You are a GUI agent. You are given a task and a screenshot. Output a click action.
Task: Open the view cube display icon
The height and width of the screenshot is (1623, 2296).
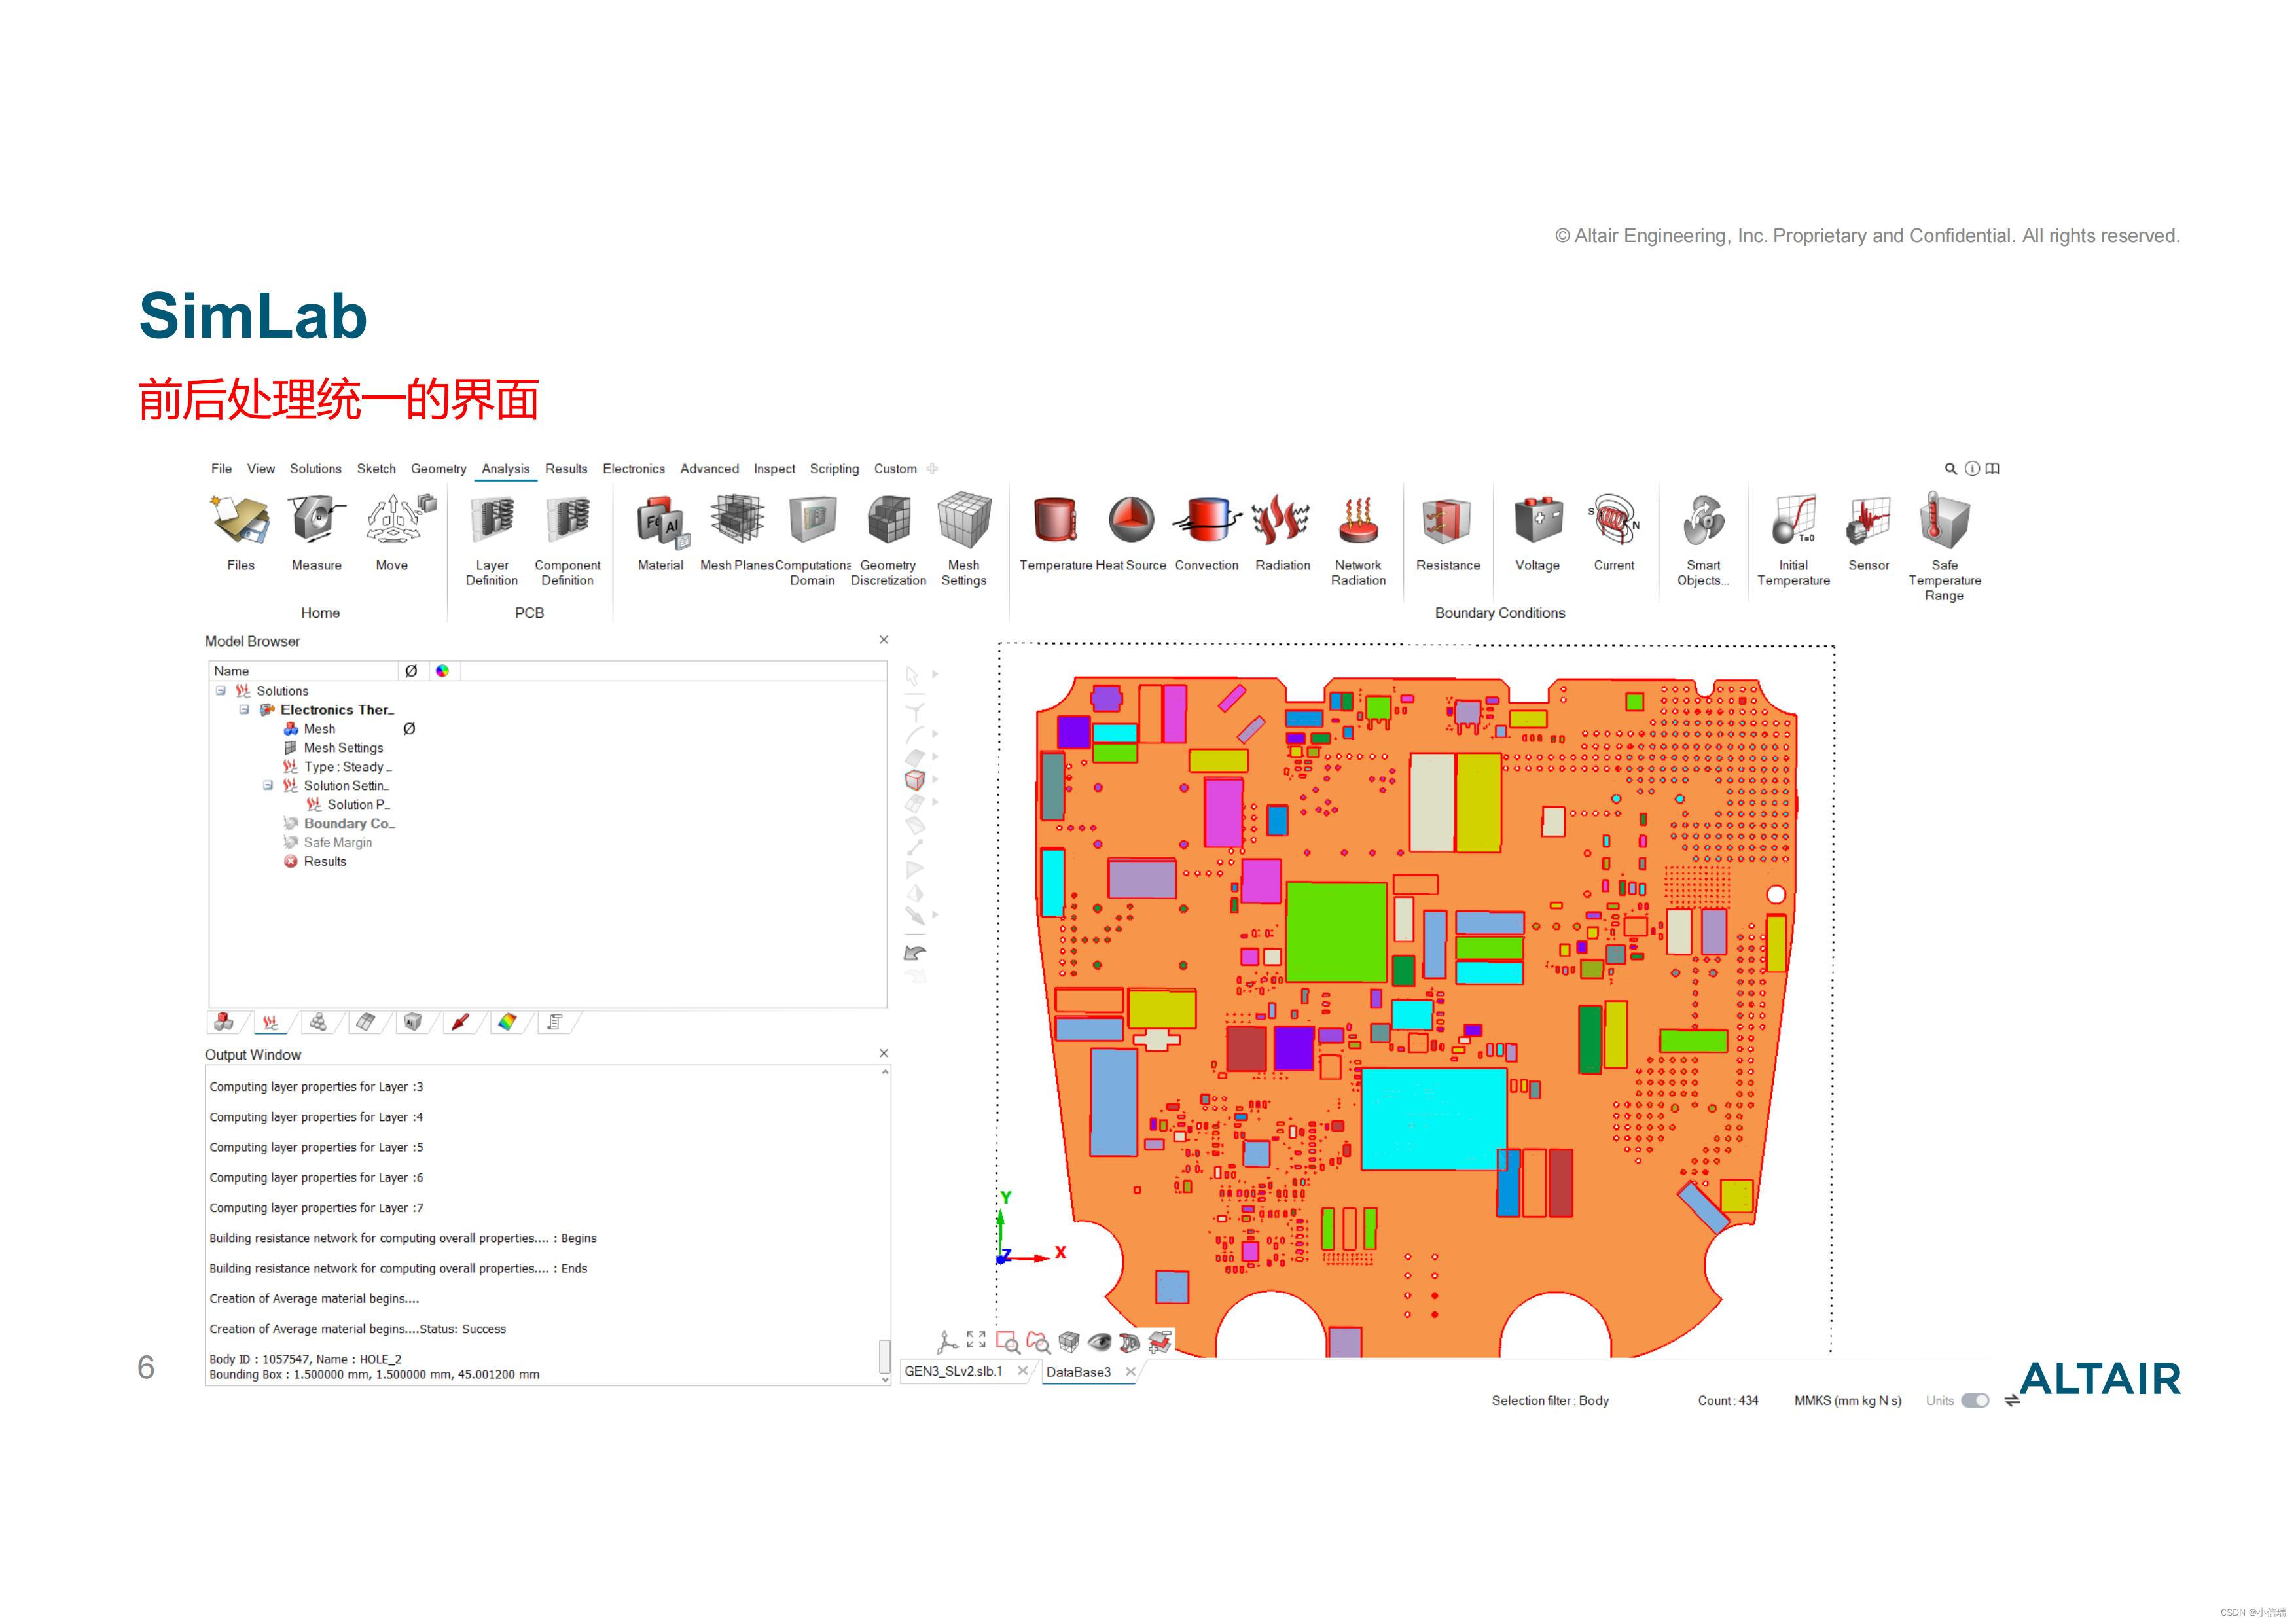(x=1069, y=1342)
